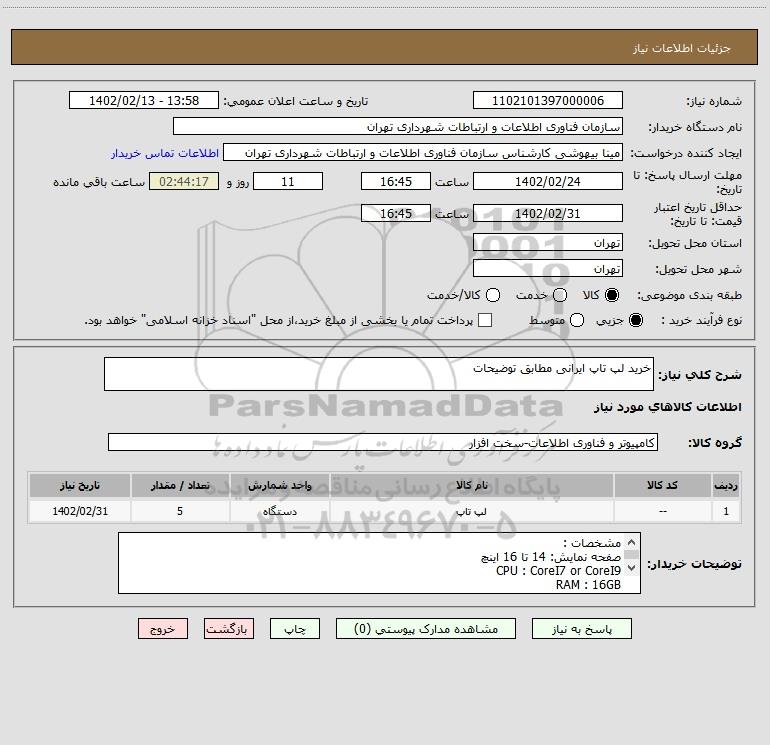Click the دستگاه unit cell
770x745 pixels.
(279, 511)
